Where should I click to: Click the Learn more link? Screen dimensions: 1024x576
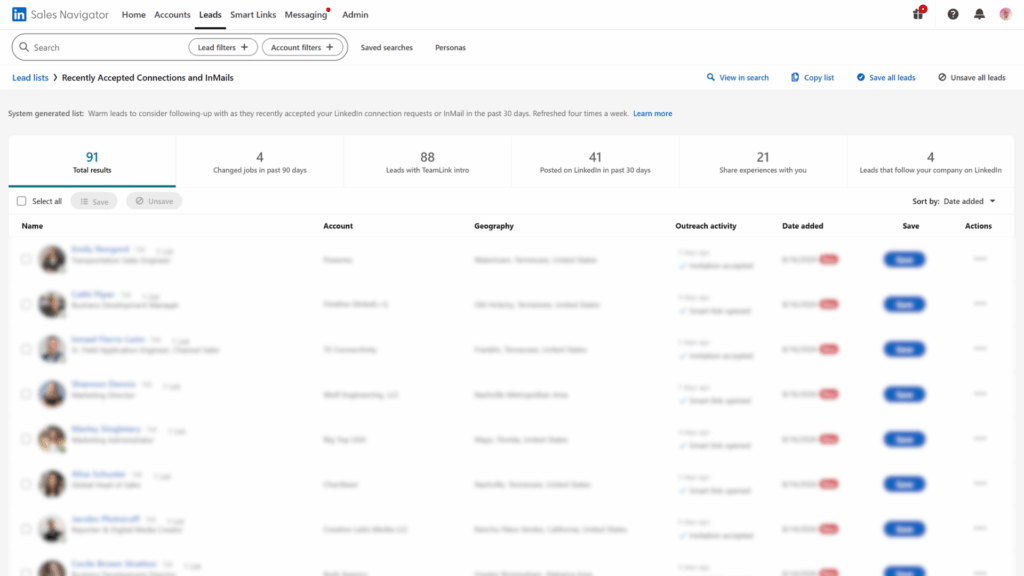652,114
